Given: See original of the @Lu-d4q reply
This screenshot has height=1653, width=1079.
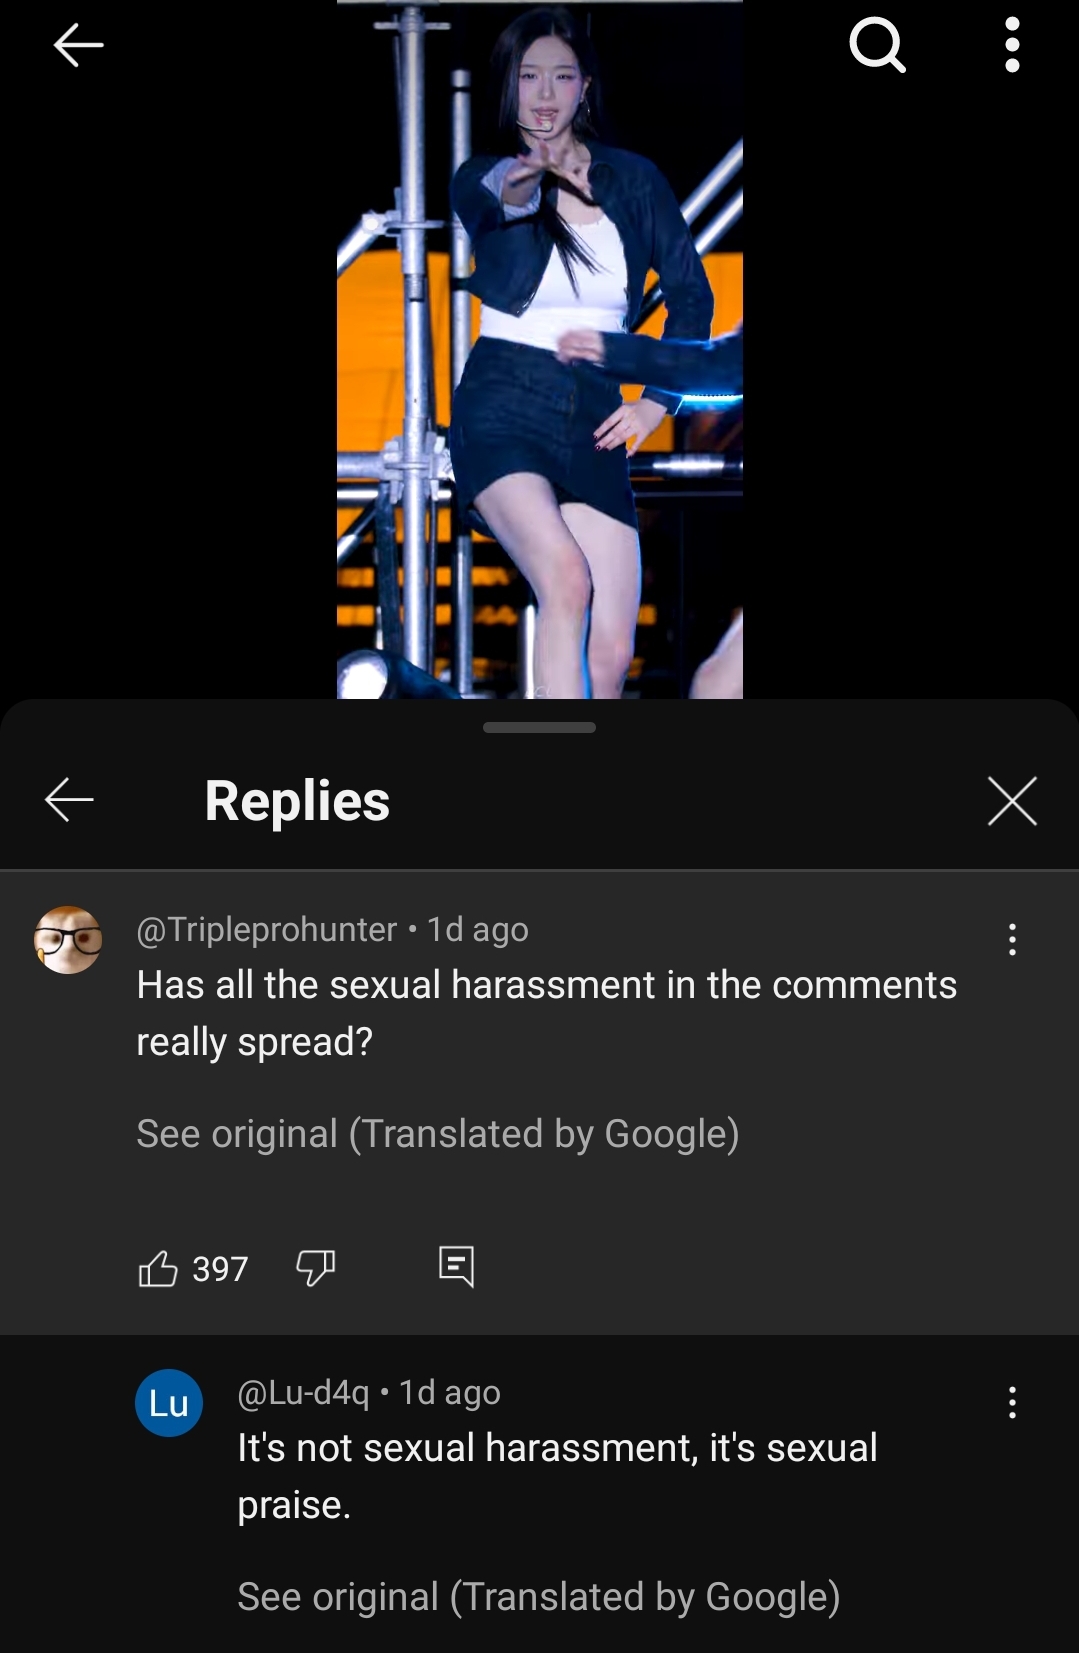Looking at the screenshot, I should click(x=539, y=1597).
